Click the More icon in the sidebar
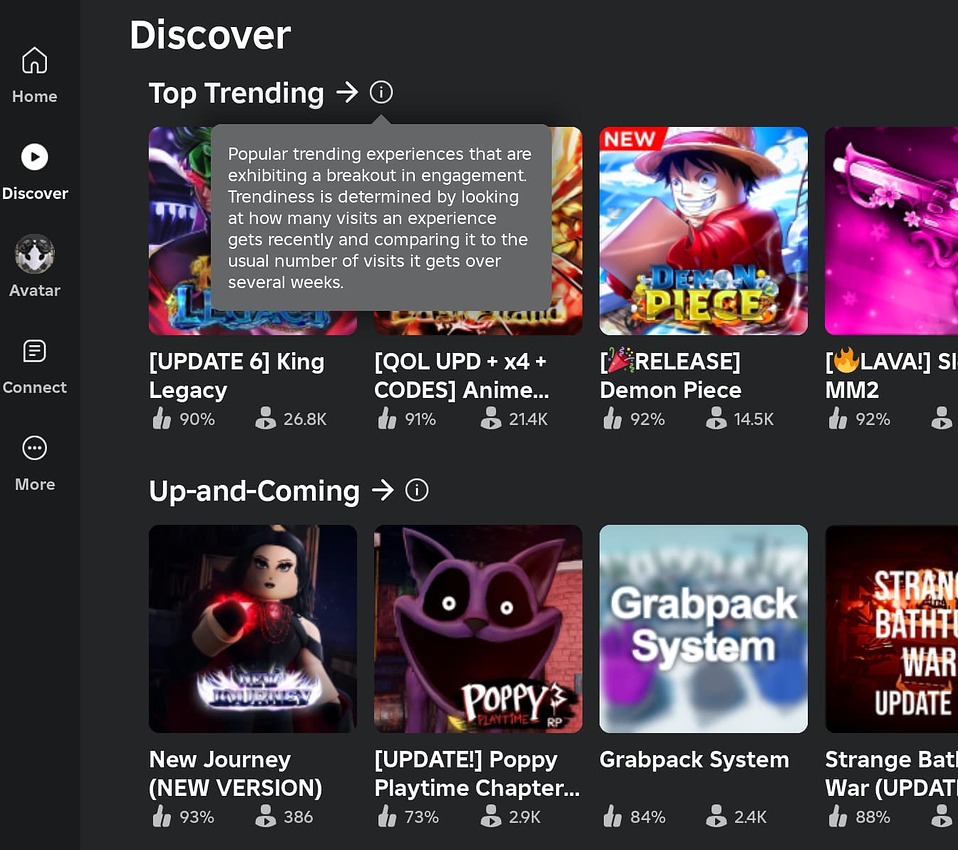958x850 pixels. click(34, 447)
